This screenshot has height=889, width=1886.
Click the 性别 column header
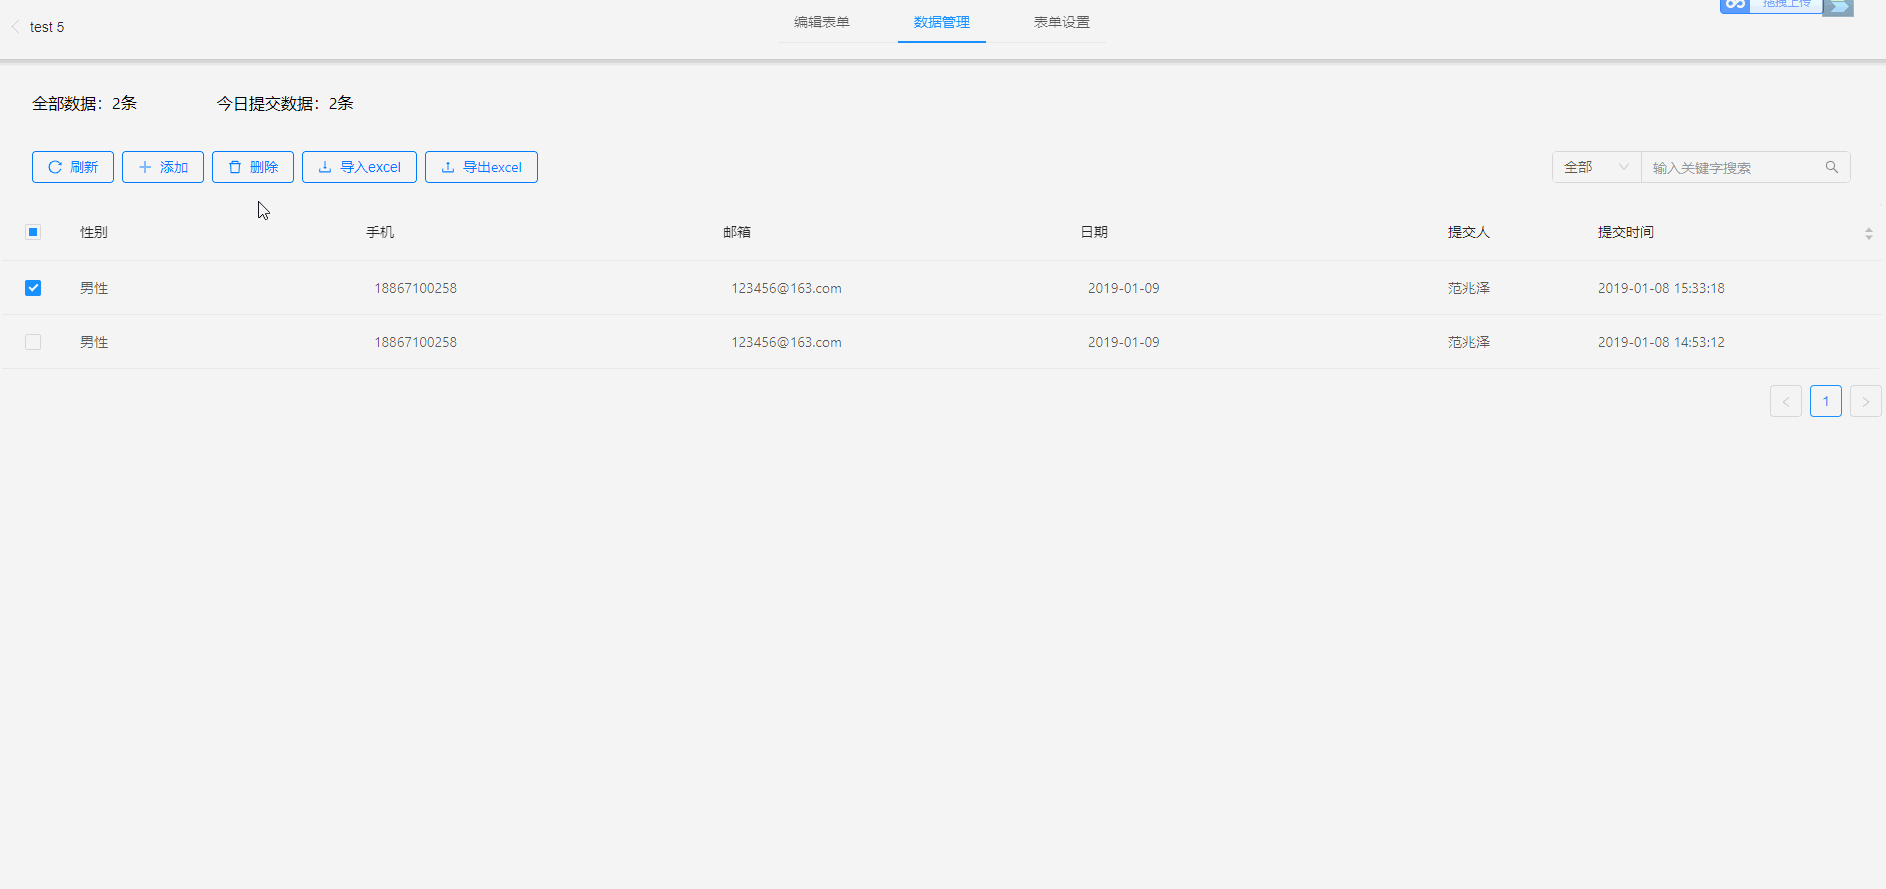click(x=94, y=232)
